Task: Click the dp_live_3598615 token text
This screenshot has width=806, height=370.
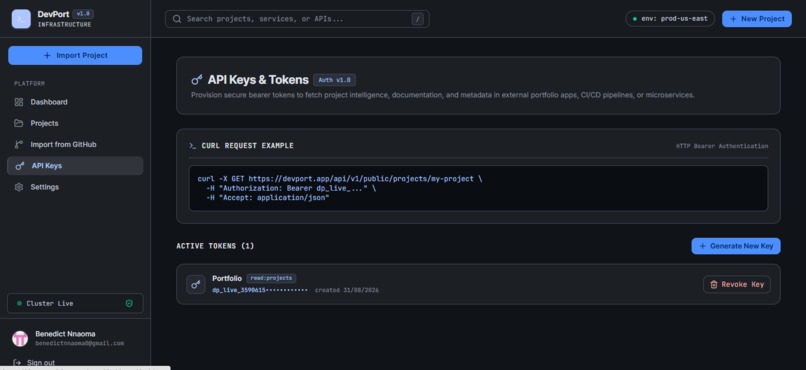Action: point(260,290)
